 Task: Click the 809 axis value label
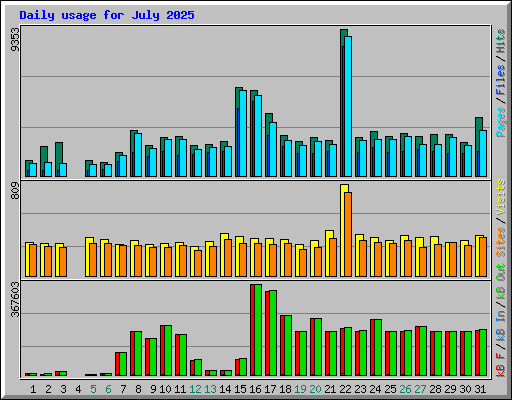click(x=15, y=191)
